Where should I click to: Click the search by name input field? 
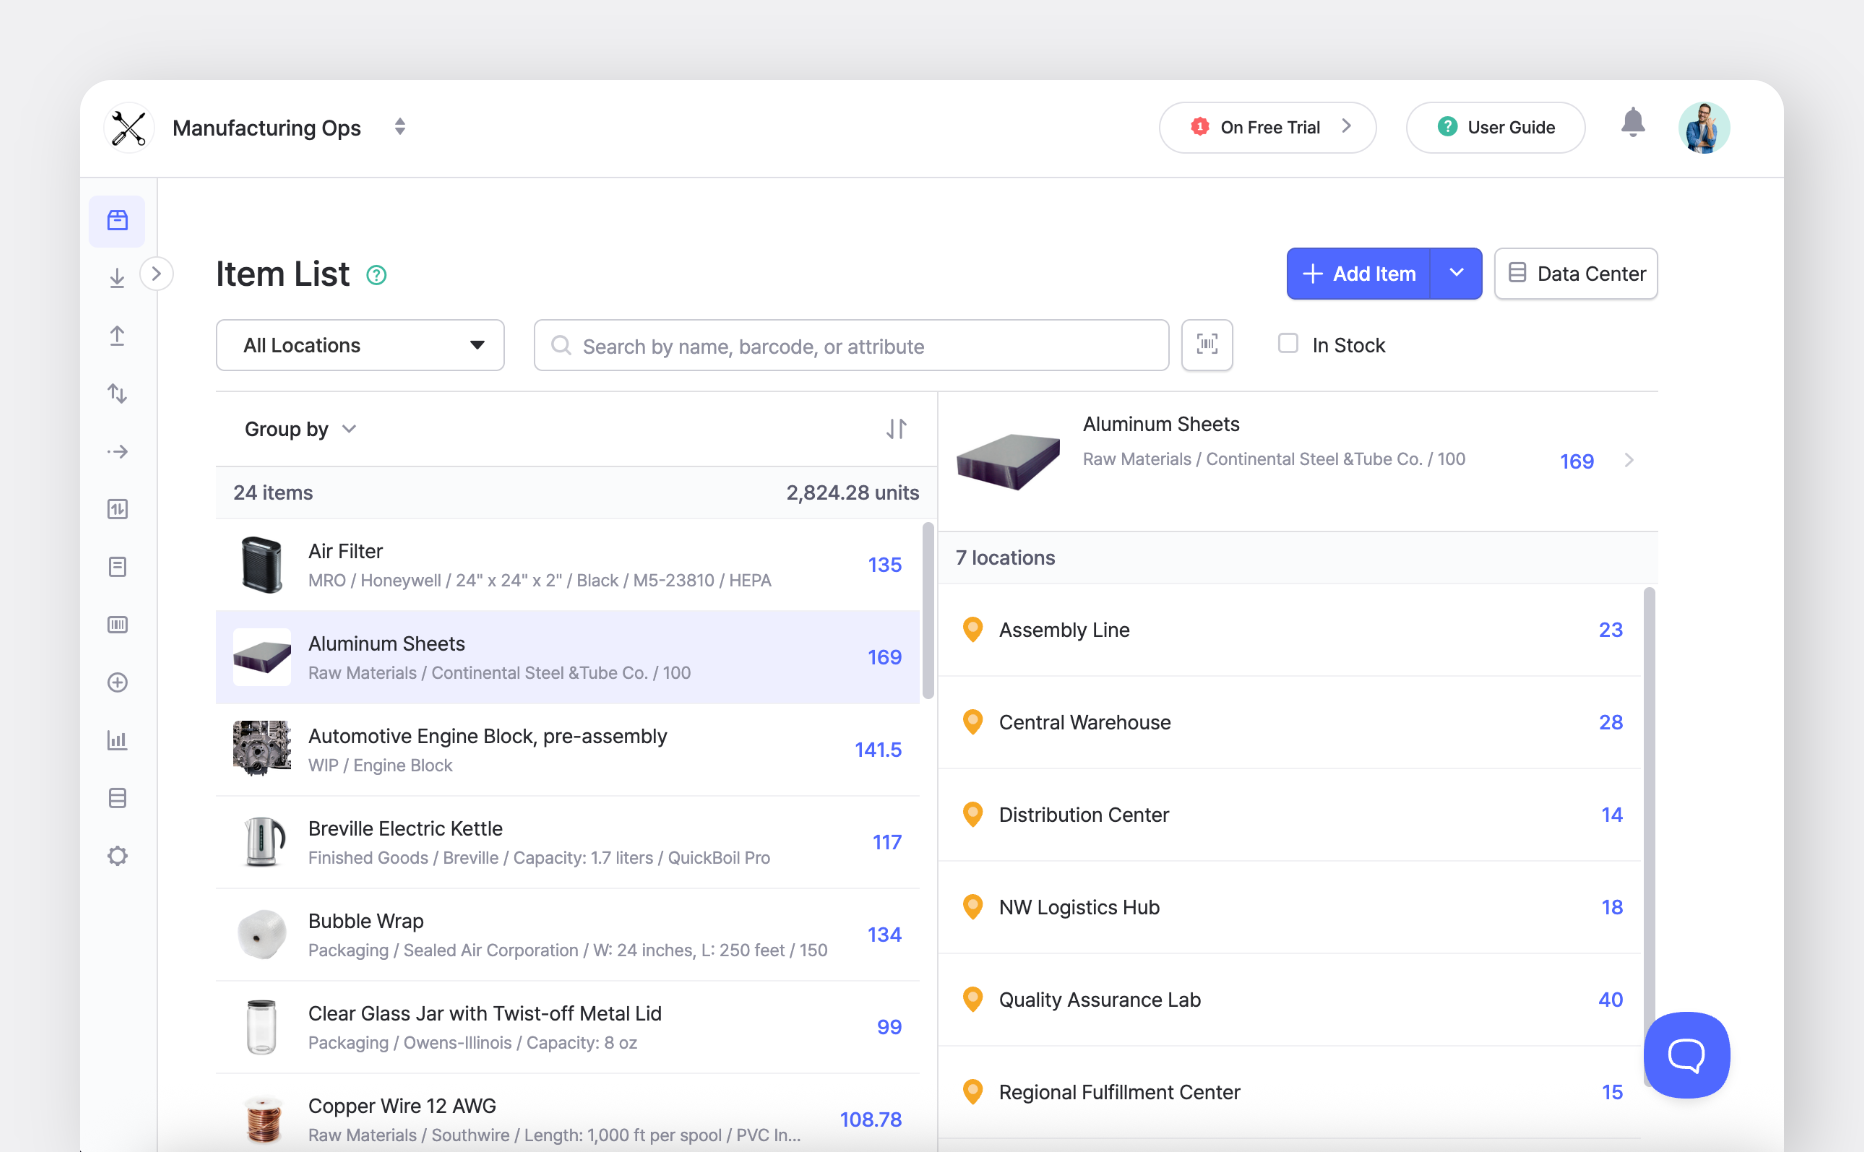click(x=852, y=345)
